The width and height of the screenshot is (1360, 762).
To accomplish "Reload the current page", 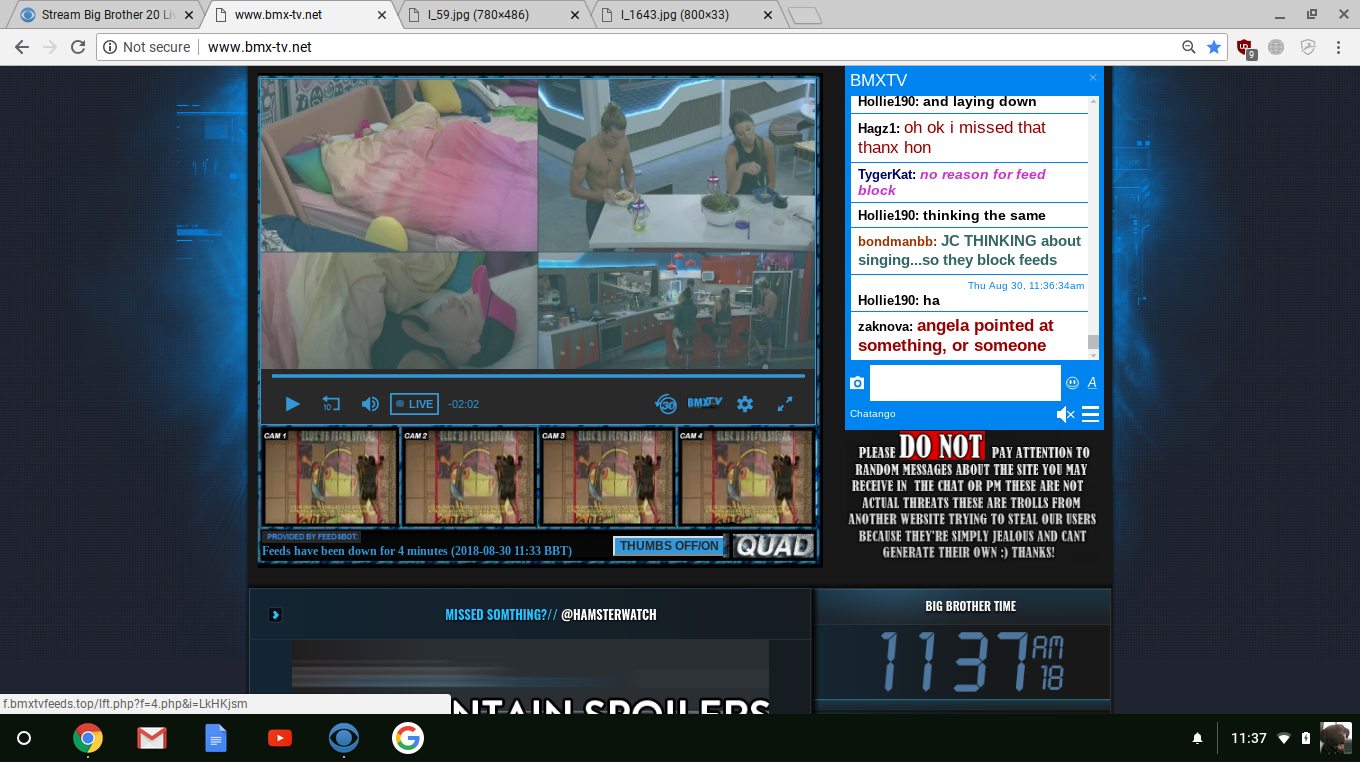I will point(78,47).
